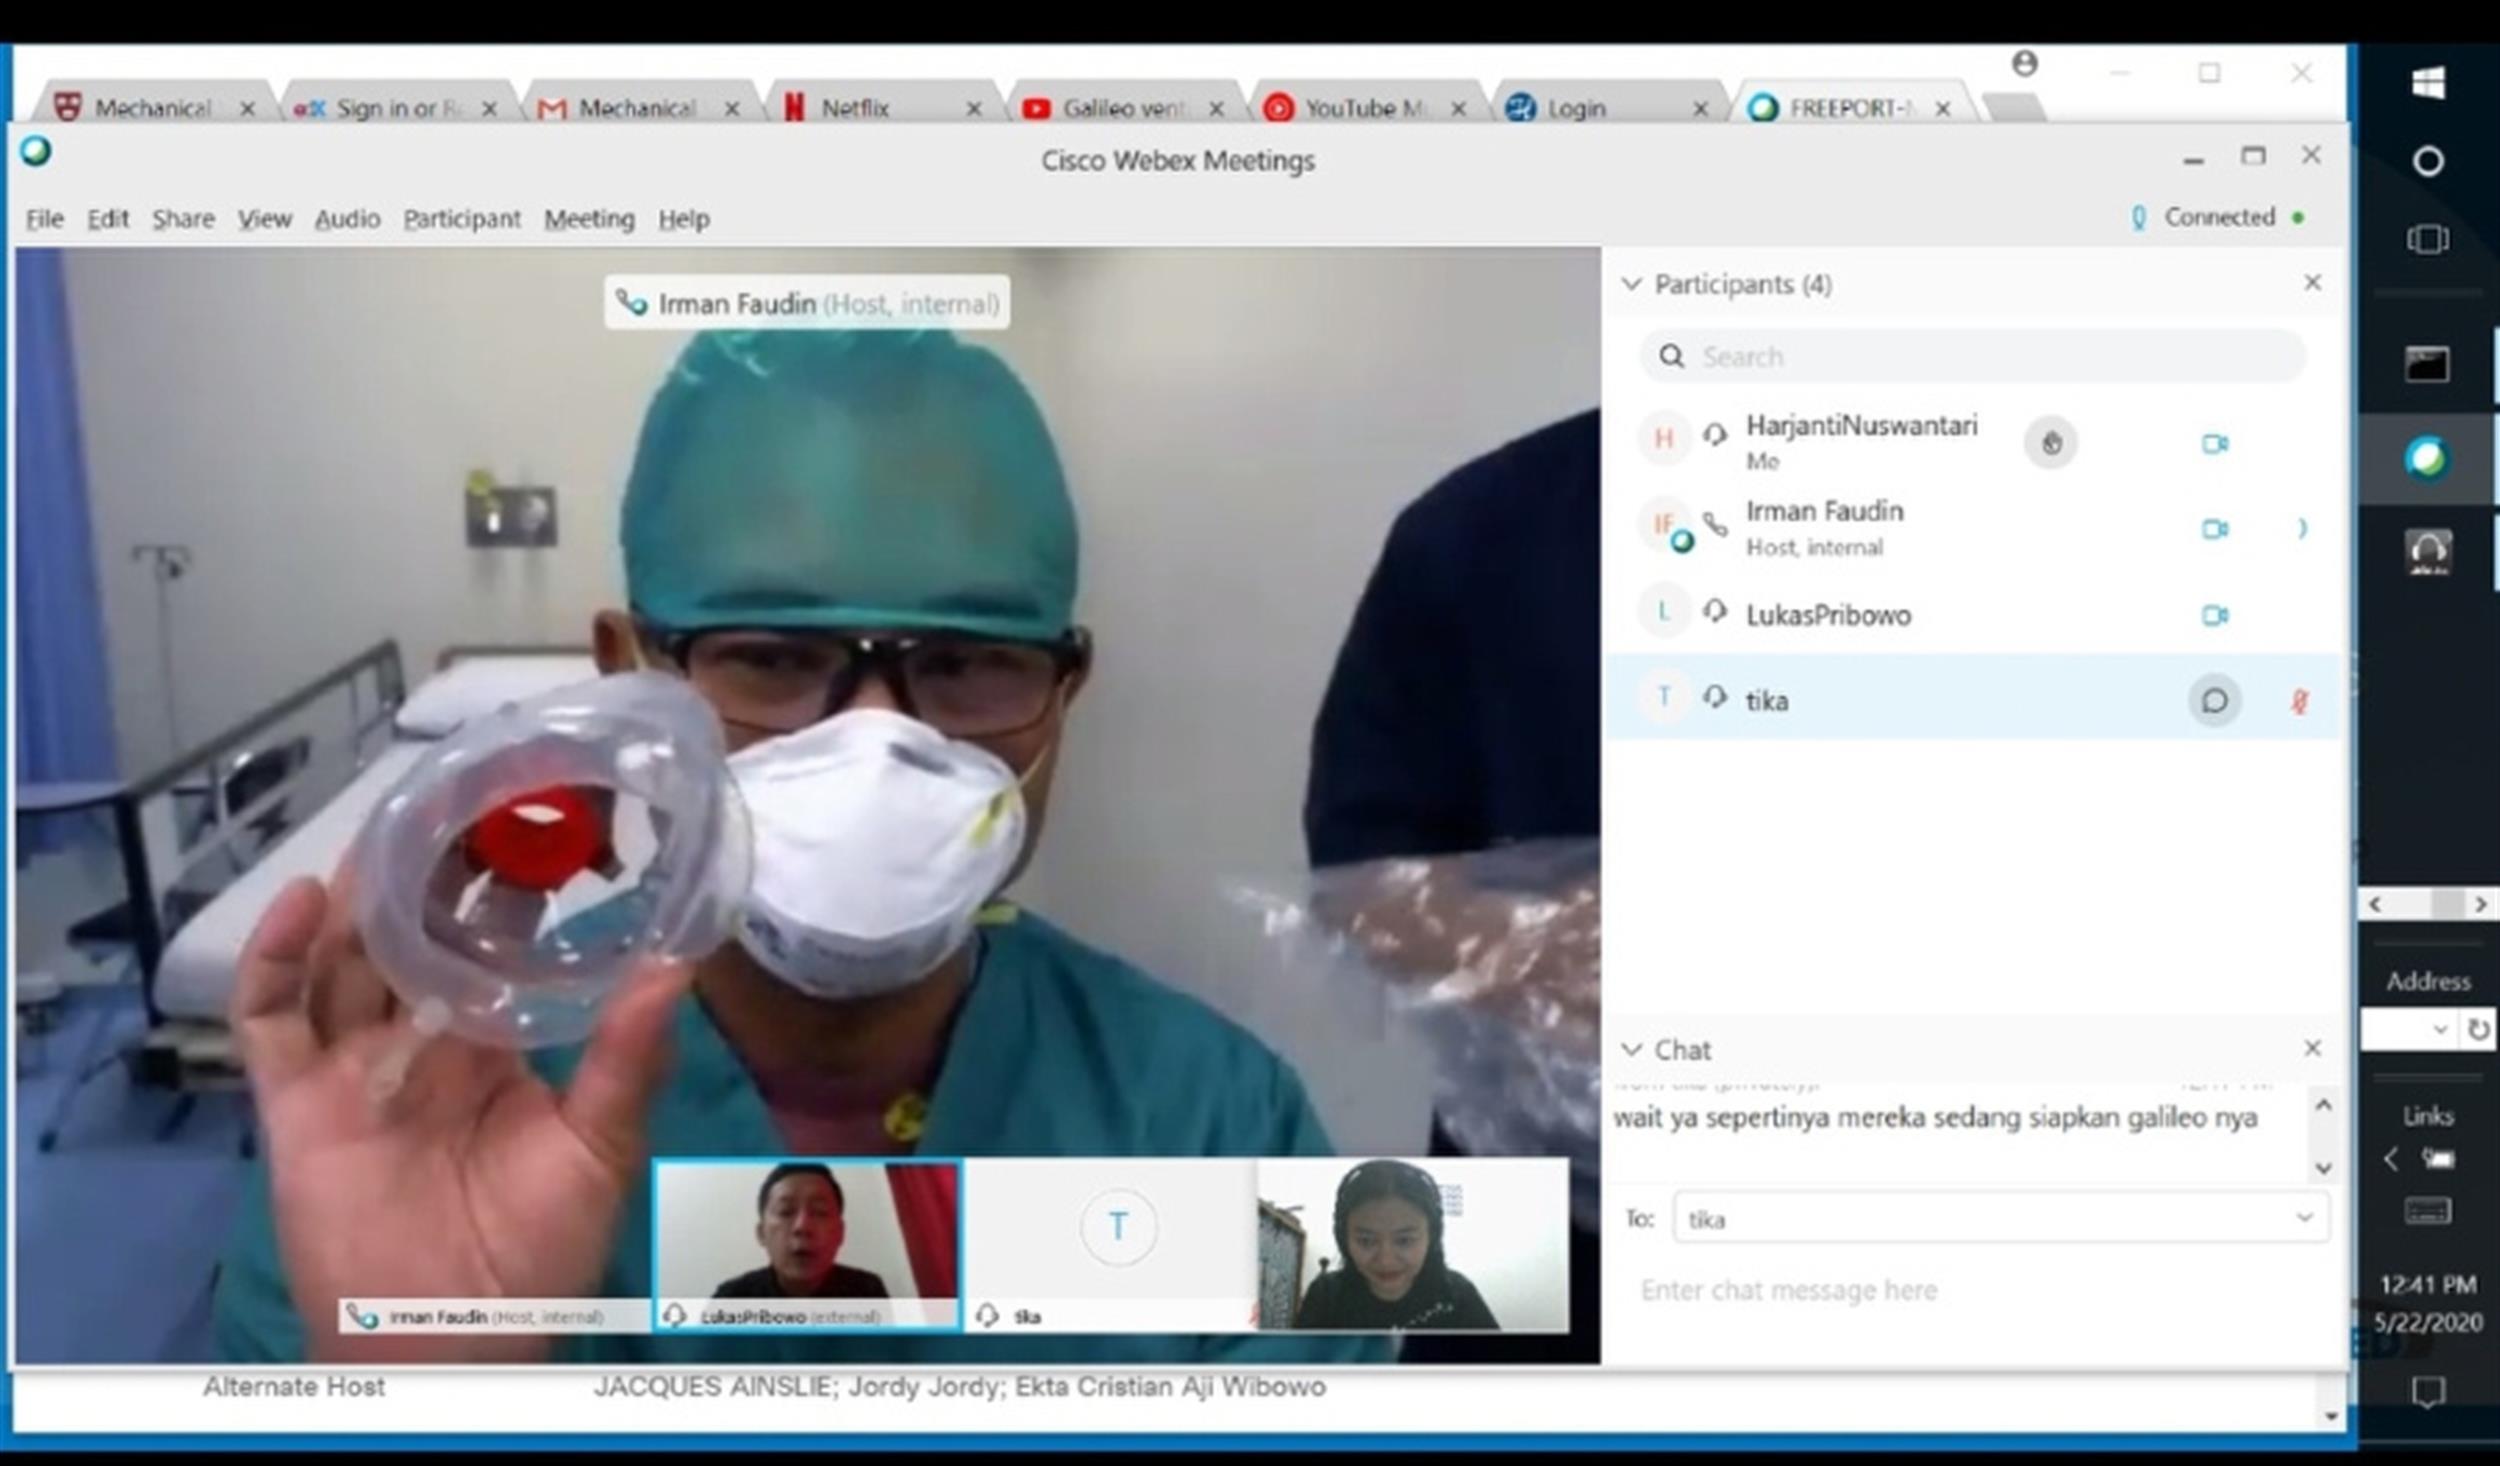This screenshot has height=1466, width=2500.
Task: Open the Audio menu
Action: coord(347,218)
